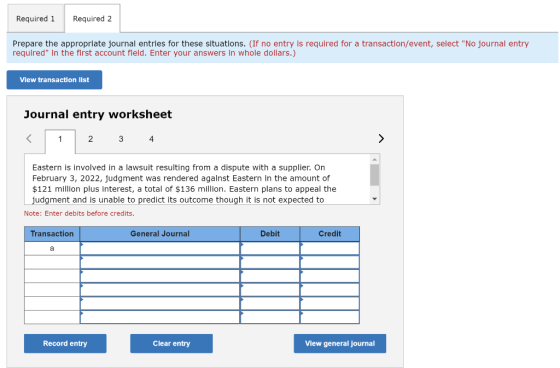This screenshot has width=560, height=368.
Task: Click the Credit field in fourth row
Action: coord(330,290)
